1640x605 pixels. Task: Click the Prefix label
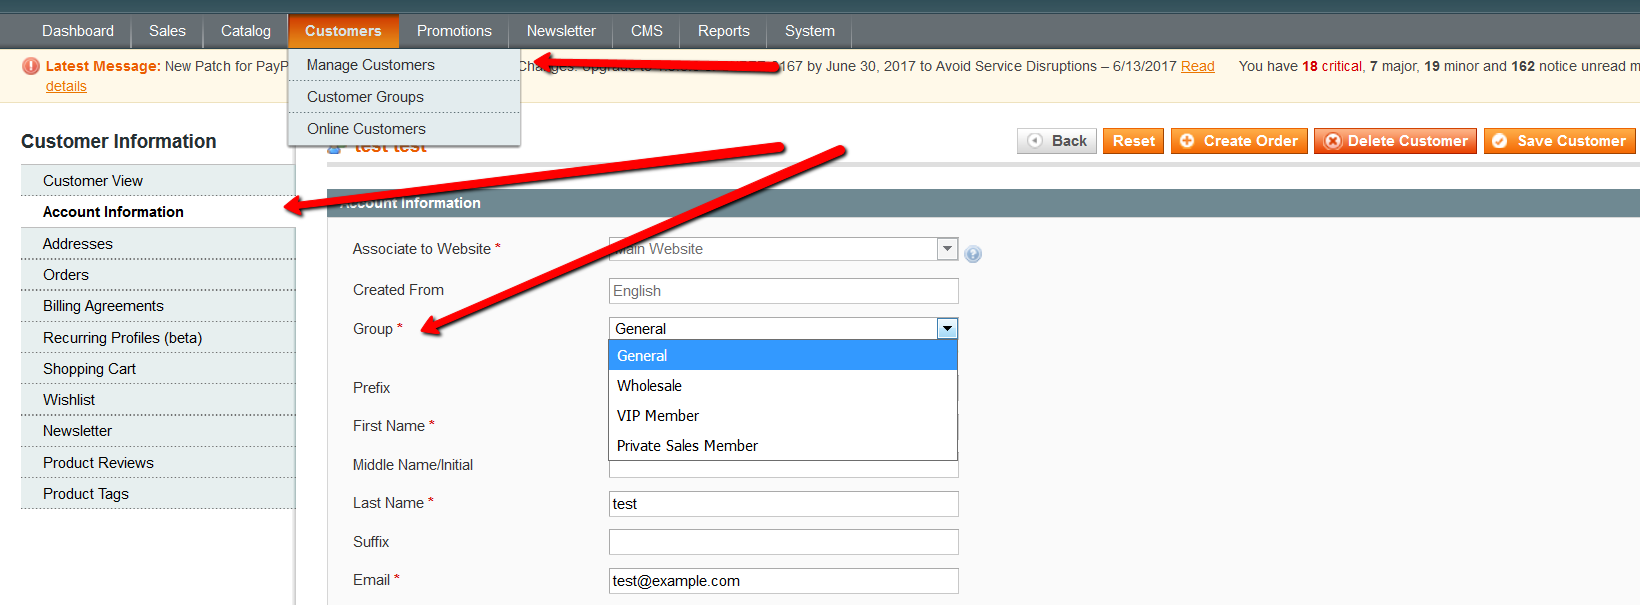[x=371, y=388]
